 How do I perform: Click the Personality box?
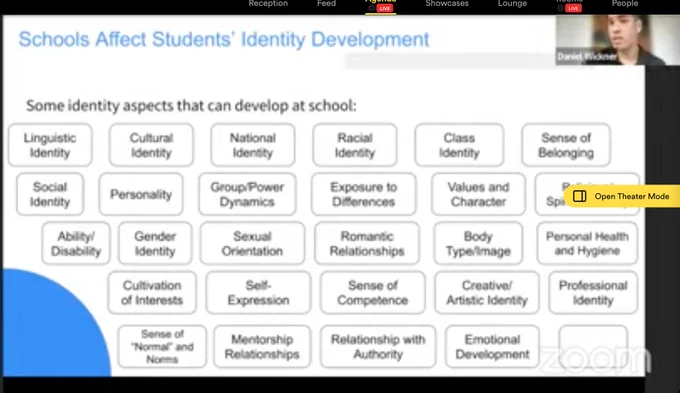tap(141, 194)
